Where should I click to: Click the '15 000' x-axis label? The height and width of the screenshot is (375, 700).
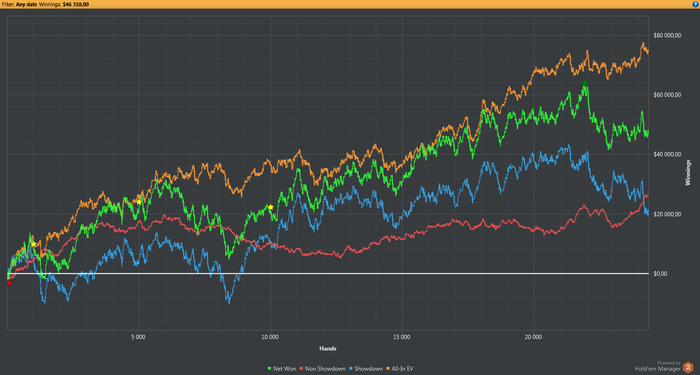pos(402,337)
